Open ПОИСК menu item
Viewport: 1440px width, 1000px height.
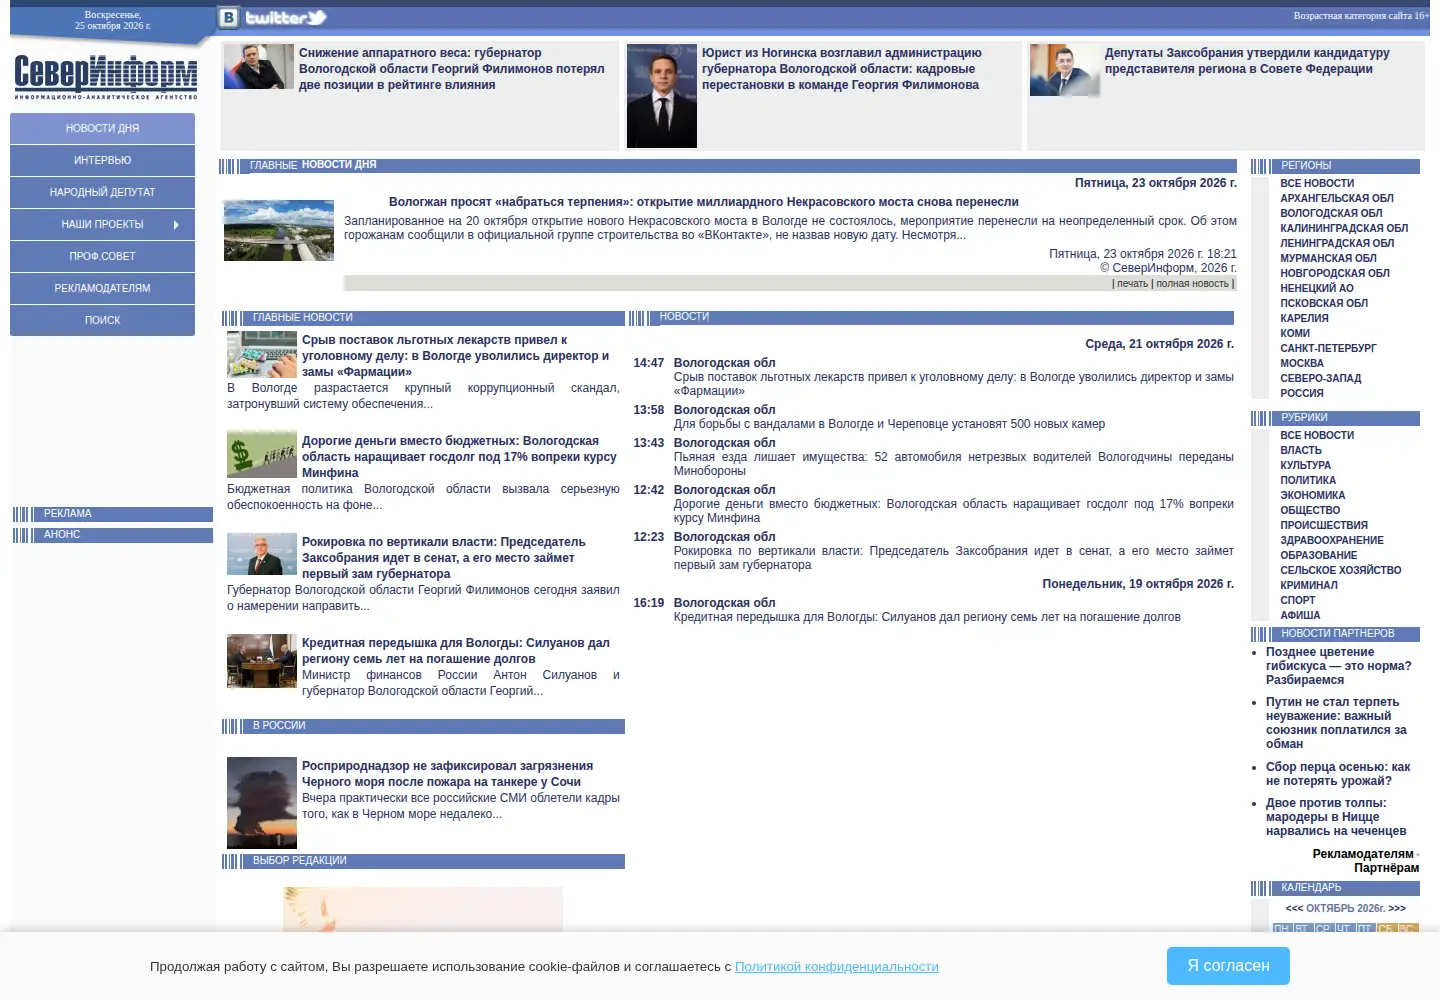(x=102, y=320)
